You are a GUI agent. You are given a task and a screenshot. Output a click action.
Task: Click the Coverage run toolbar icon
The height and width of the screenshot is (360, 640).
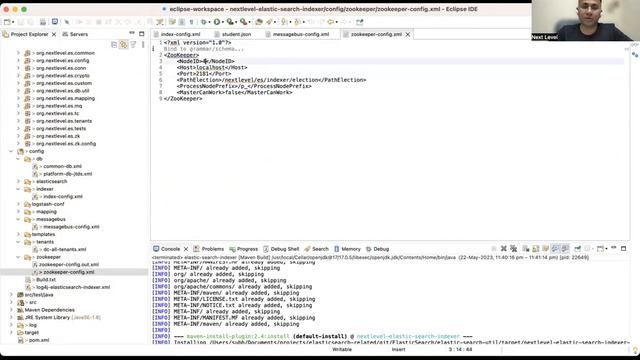coord(230,22)
